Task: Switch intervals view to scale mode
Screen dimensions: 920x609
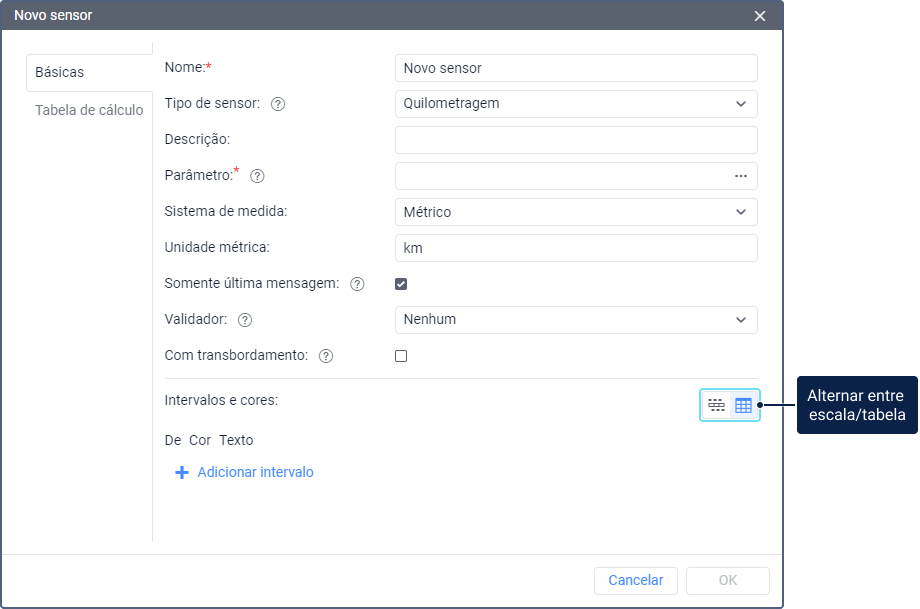Action: click(x=716, y=405)
